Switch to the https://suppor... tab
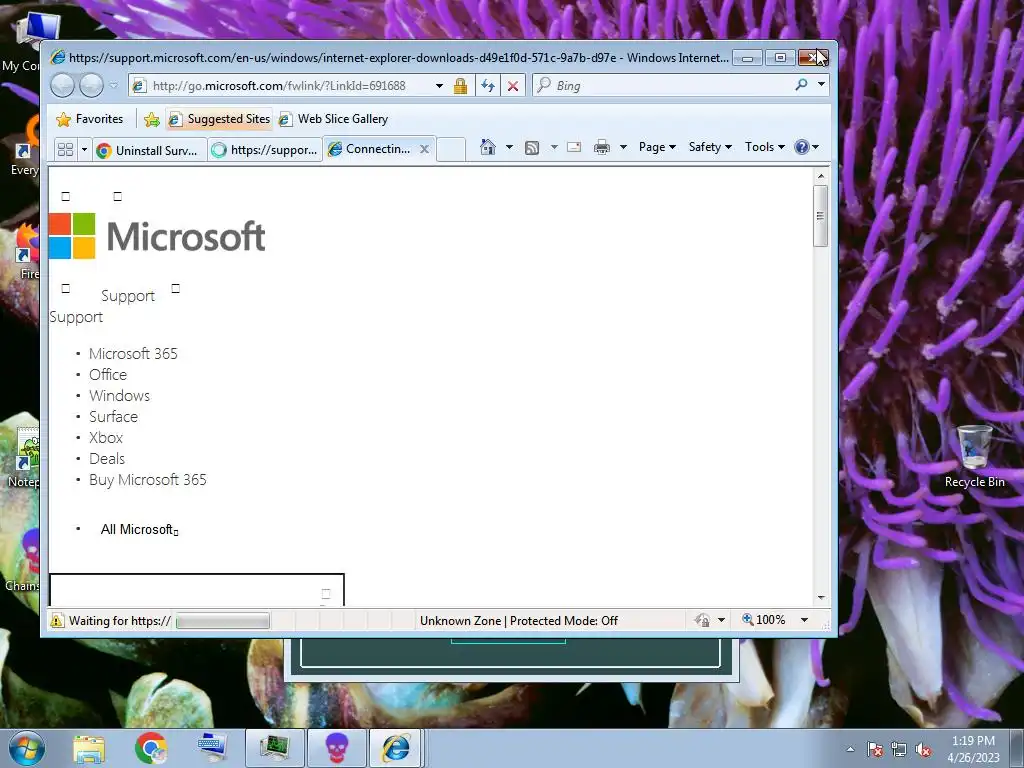Viewport: 1024px width, 768px height. click(265, 150)
